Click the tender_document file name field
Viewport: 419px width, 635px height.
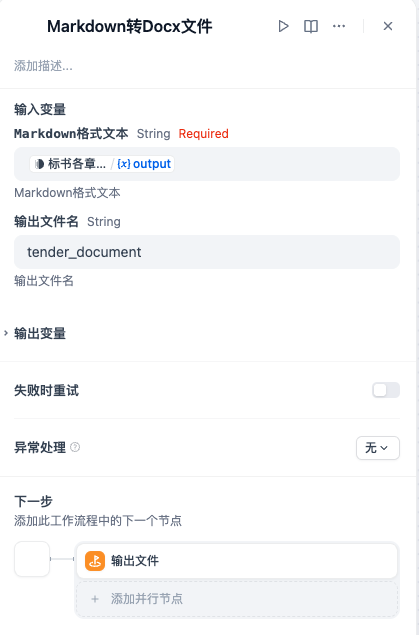(x=207, y=252)
